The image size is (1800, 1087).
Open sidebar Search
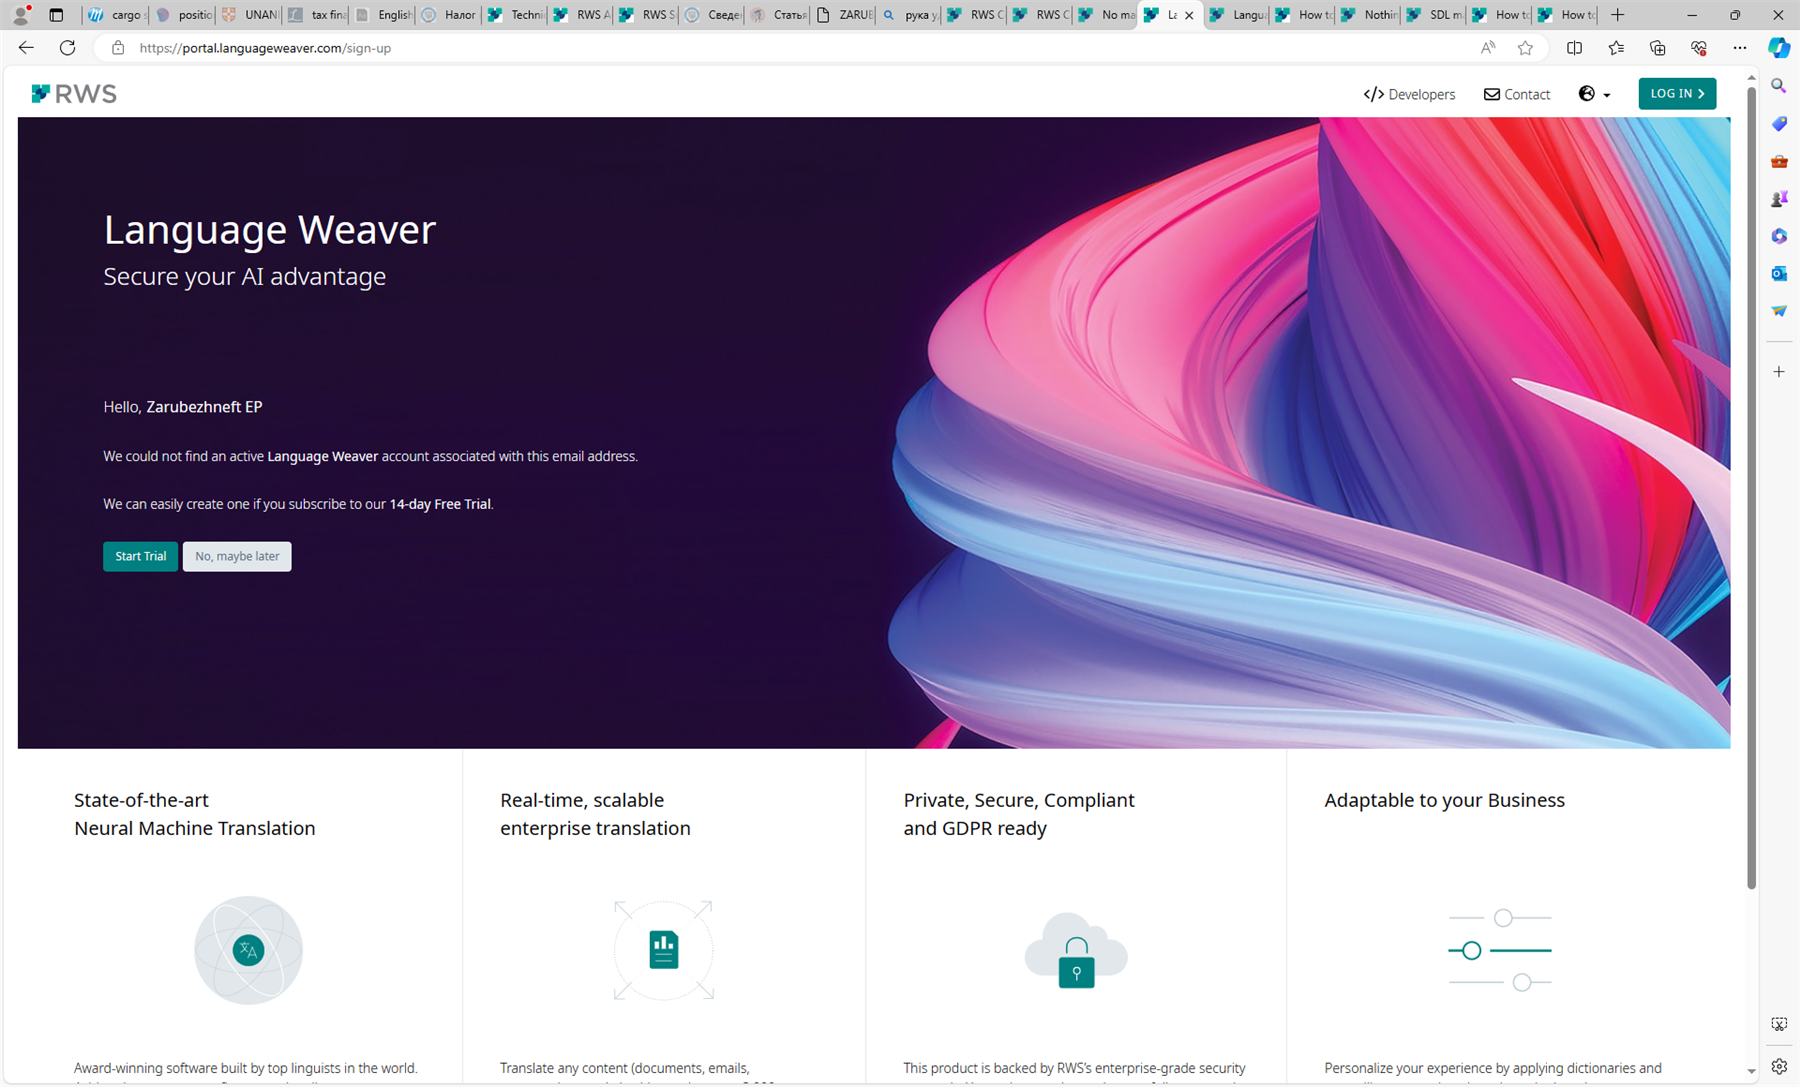click(x=1779, y=86)
